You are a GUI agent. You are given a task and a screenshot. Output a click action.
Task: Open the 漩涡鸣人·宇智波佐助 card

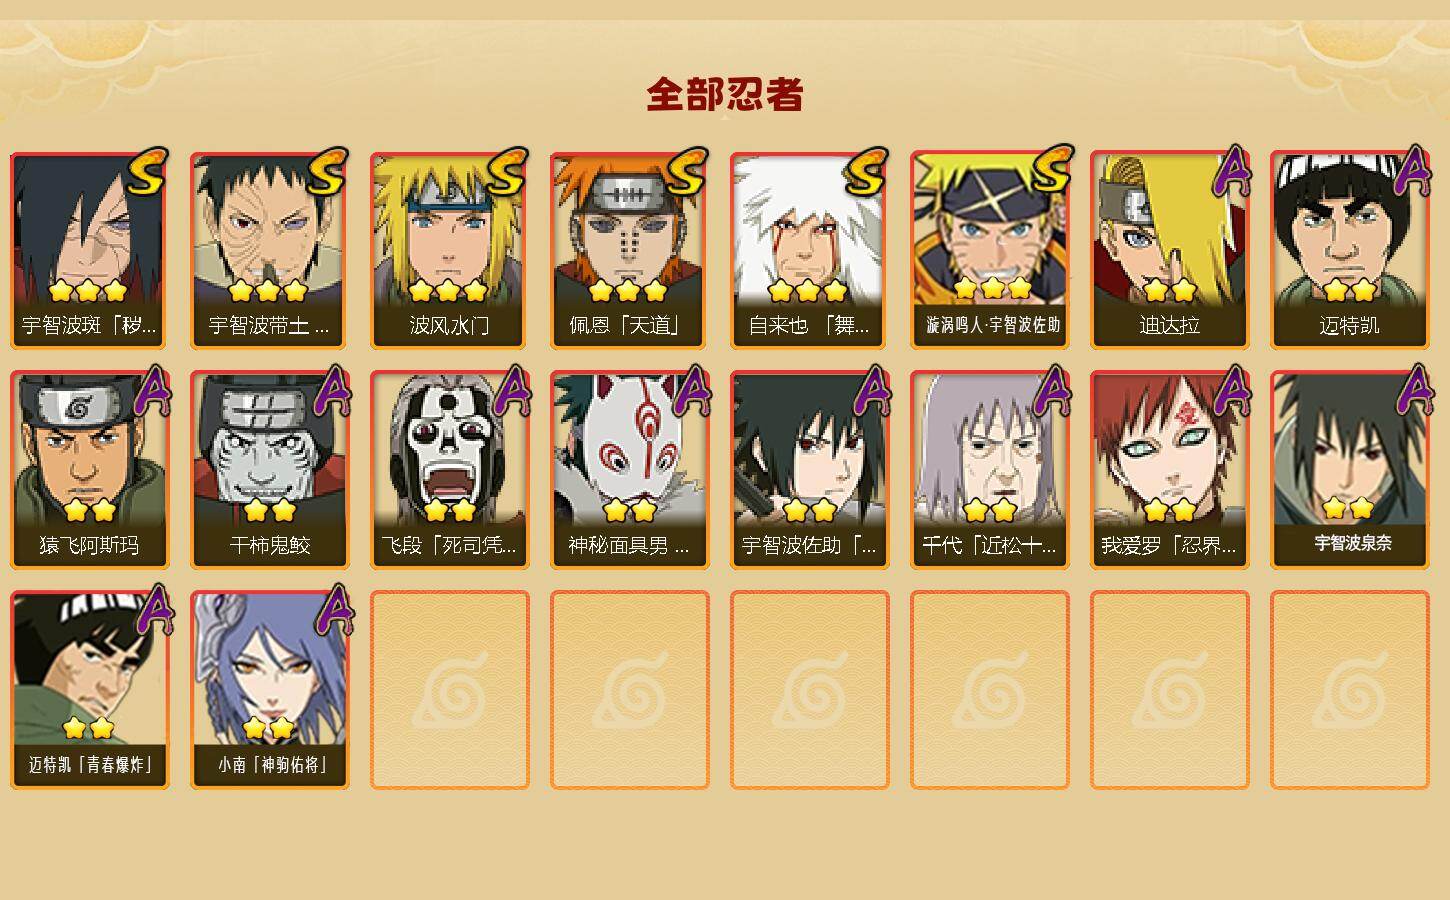click(x=989, y=251)
